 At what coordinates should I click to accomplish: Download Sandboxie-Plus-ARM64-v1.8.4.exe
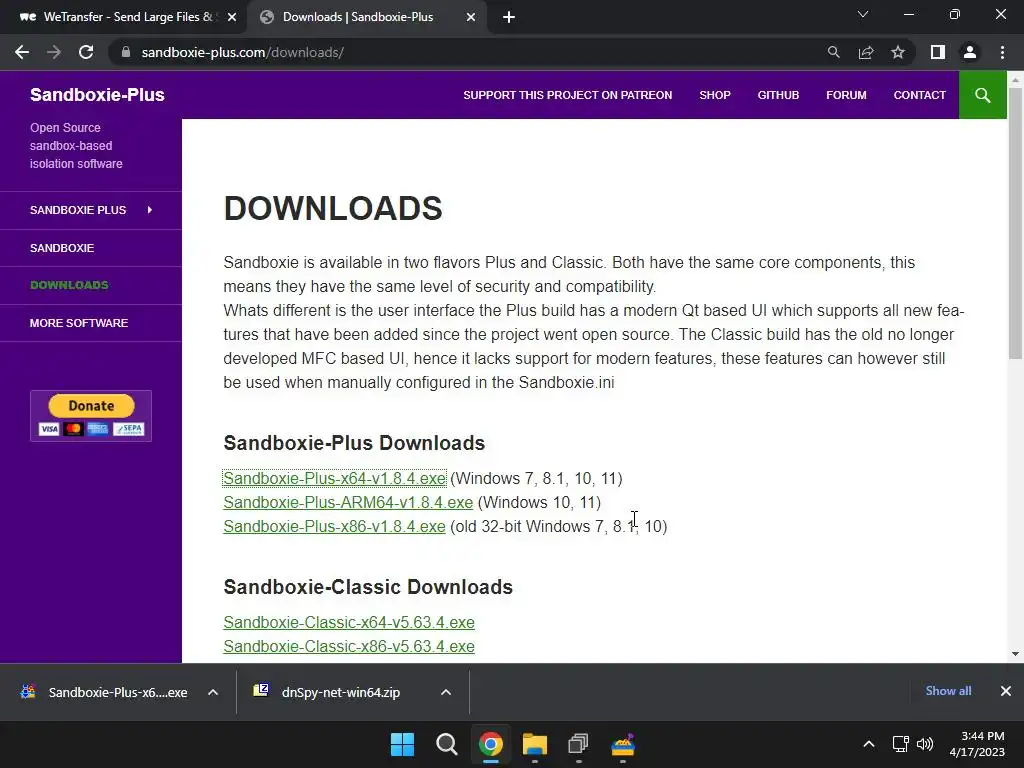pyautogui.click(x=348, y=503)
